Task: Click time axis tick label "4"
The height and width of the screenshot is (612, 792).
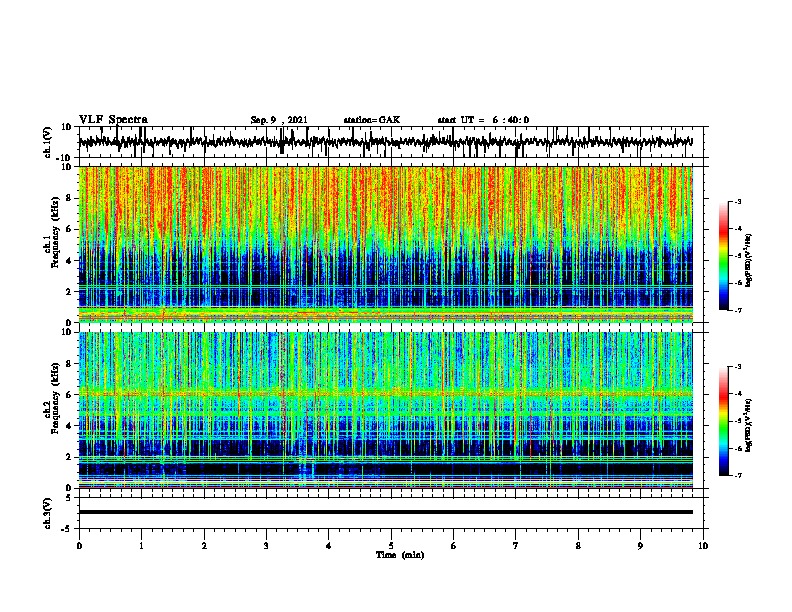Action: [x=329, y=546]
